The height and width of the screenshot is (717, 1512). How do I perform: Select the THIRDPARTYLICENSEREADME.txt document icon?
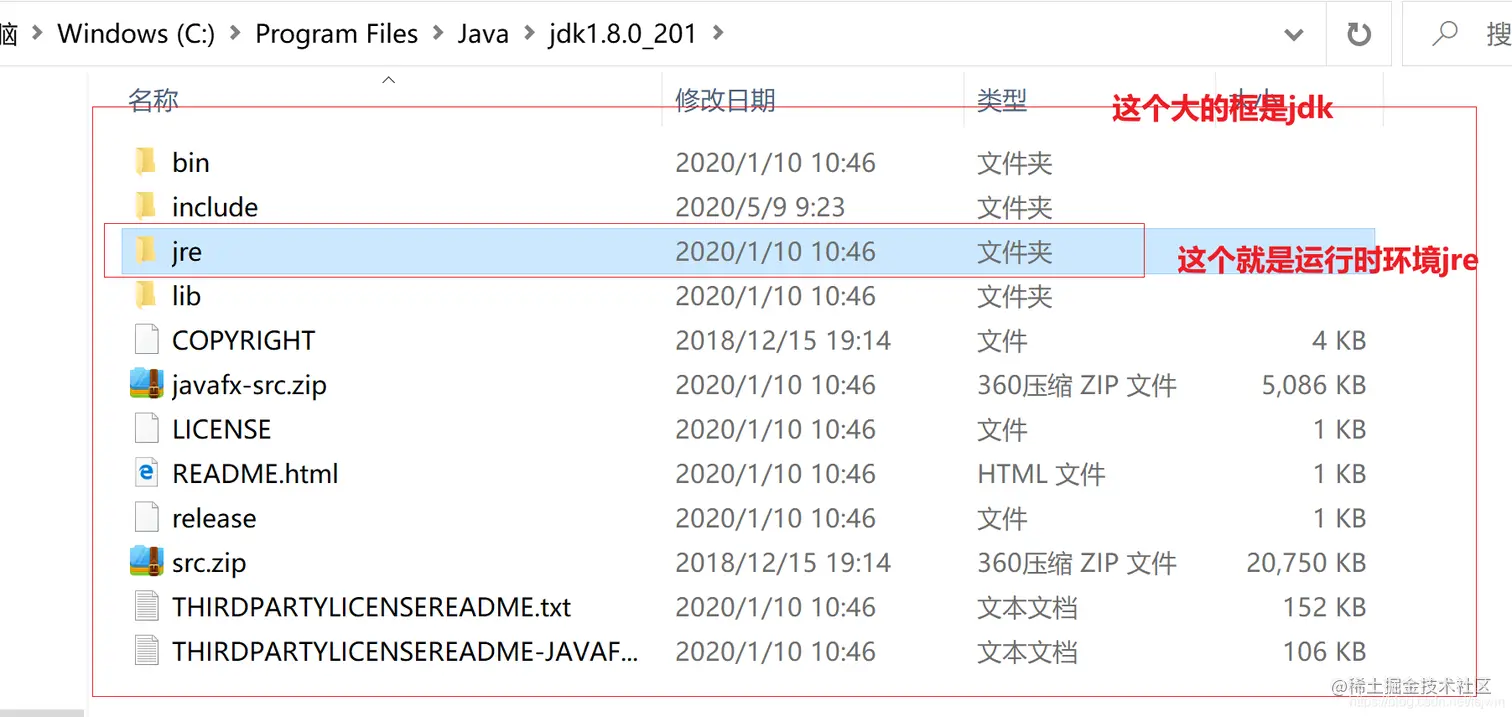tap(146, 607)
